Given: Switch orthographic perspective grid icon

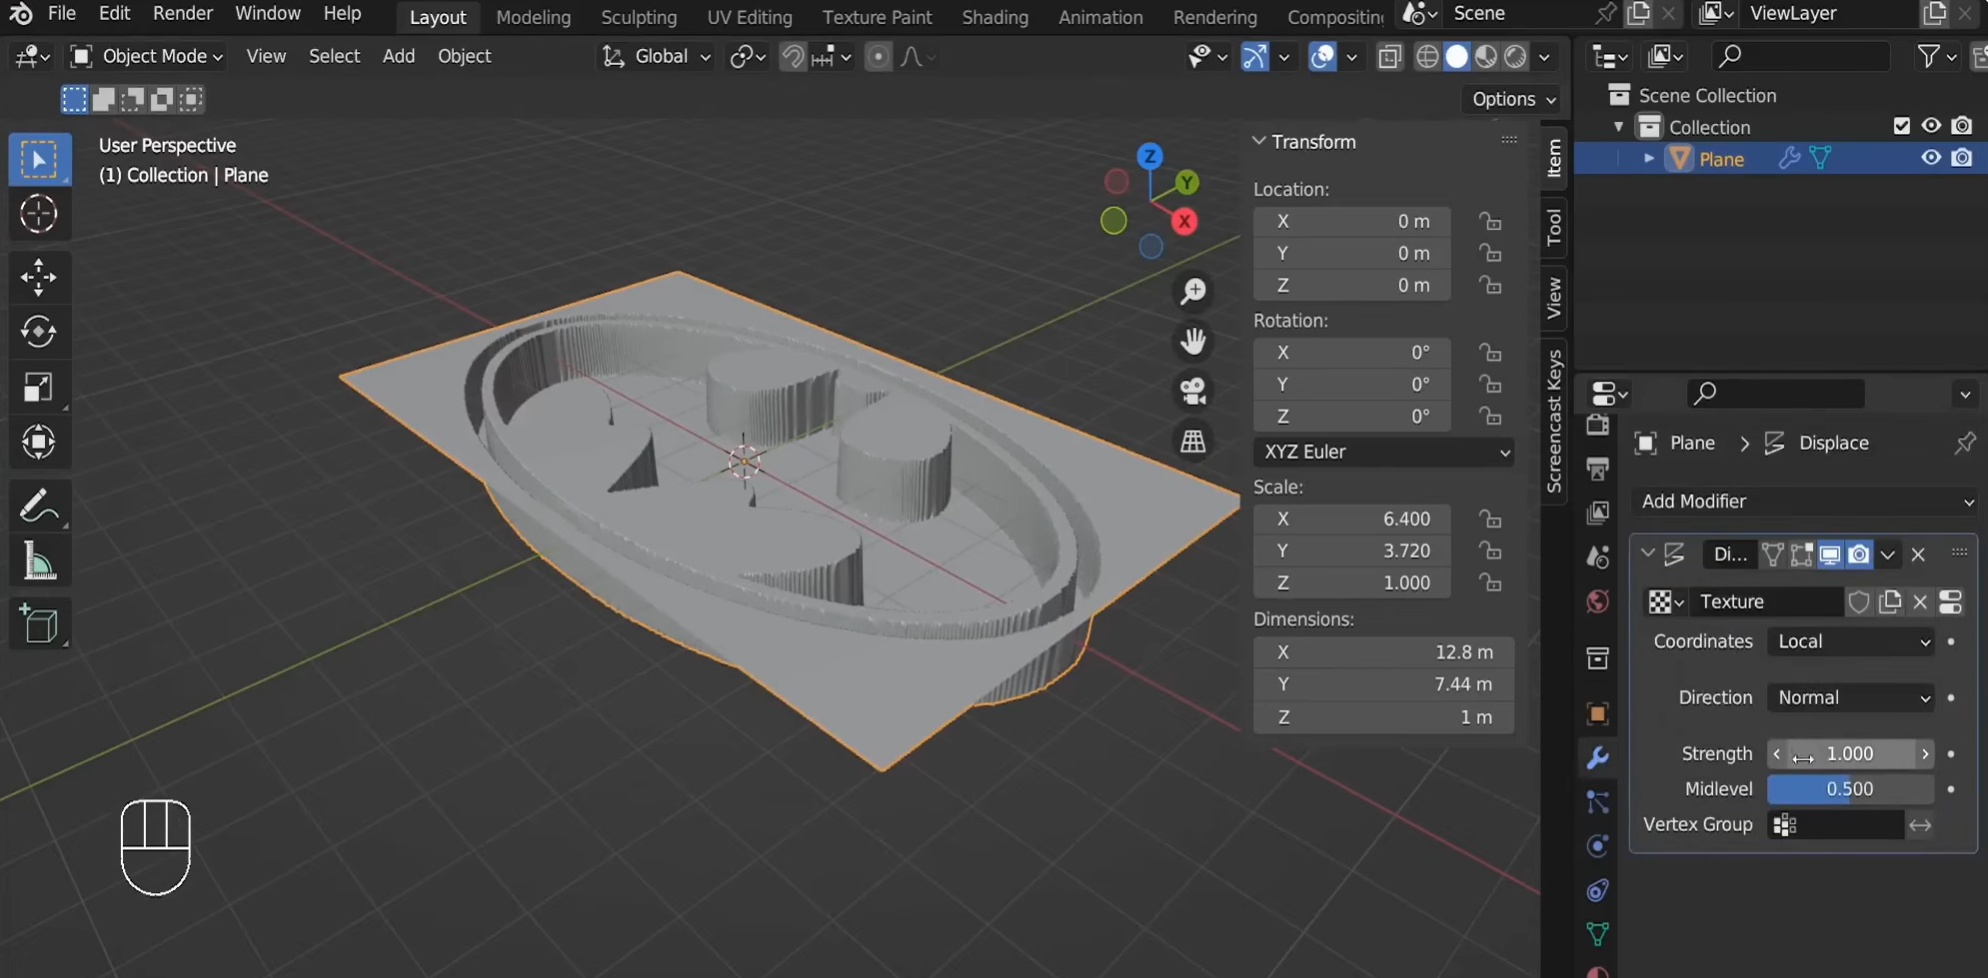Looking at the screenshot, I should coord(1193,441).
